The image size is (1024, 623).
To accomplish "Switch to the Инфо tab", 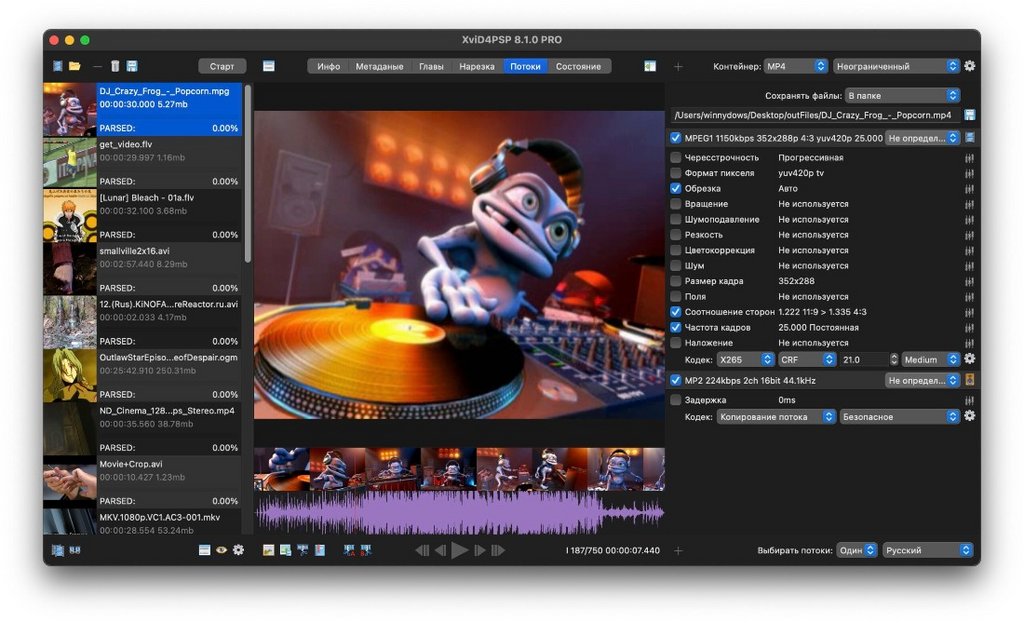I will (x=328, y=66).
